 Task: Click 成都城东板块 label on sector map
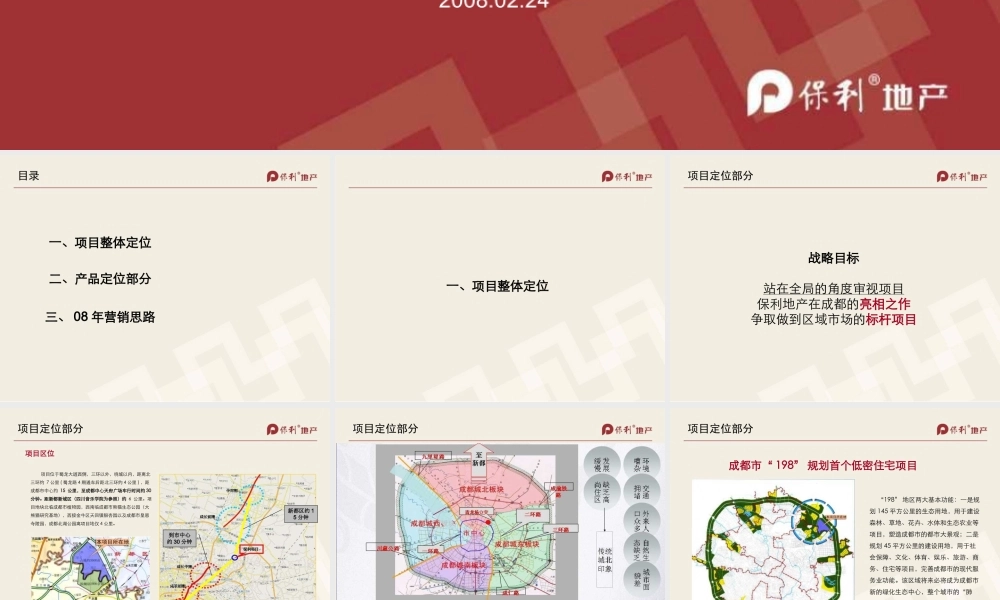(x=517, y=544)
